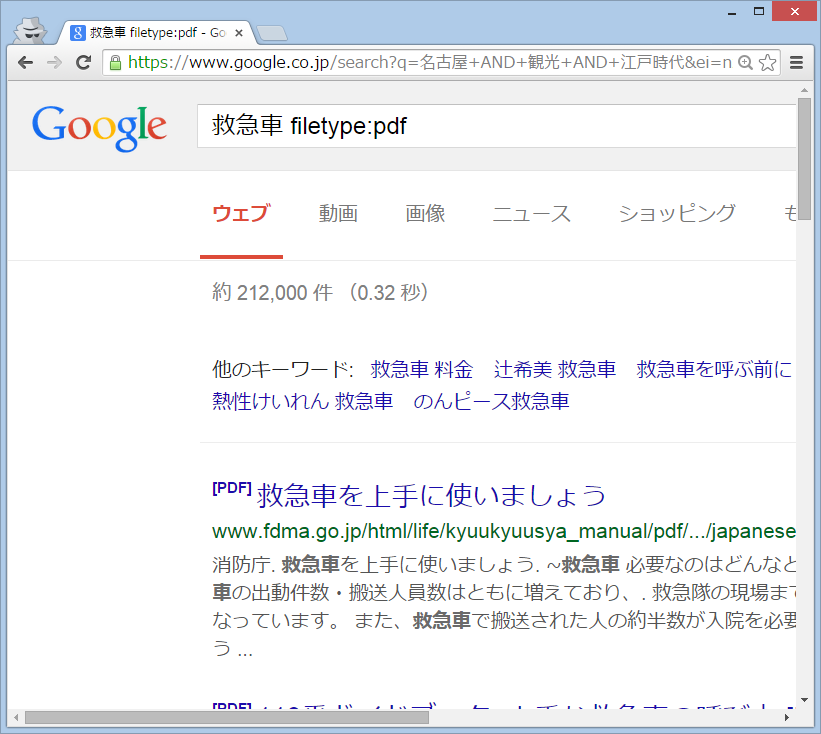Open the 救急車を上手に使いましょう PDF result
This screenshot has height=734, width=821.
pyautogui.click(x=431, y=495)
